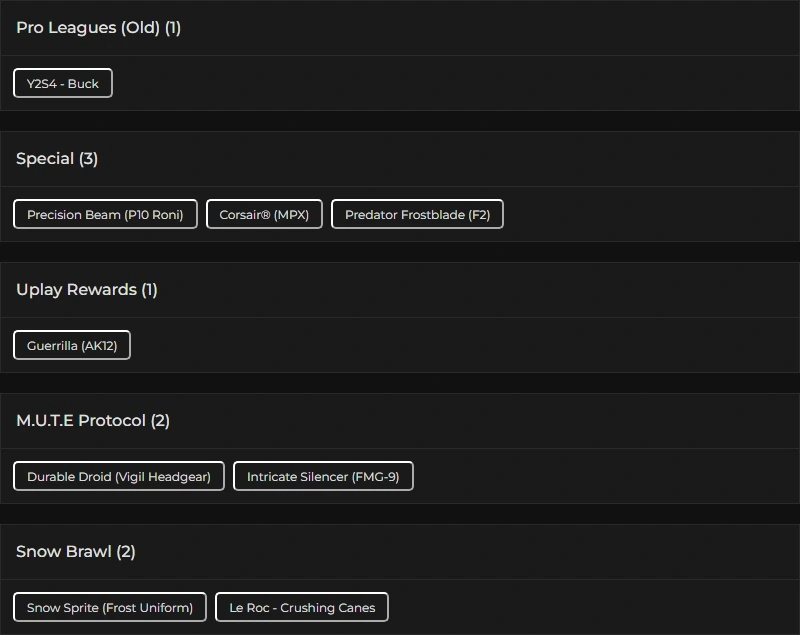Click the Y2S4 - Buck tag
The image size is (800, 635).
(x=63, y=84)
